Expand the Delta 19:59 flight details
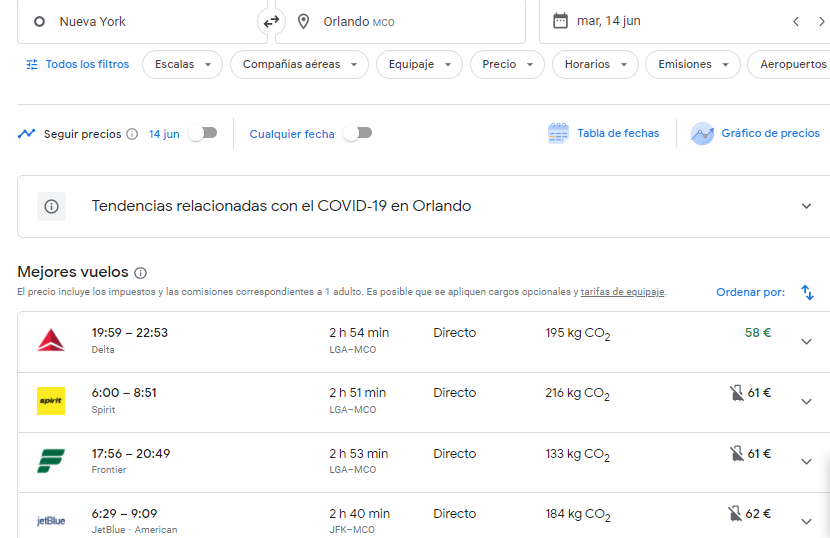This screenshot has height=538, width=830. coord(806,342)
